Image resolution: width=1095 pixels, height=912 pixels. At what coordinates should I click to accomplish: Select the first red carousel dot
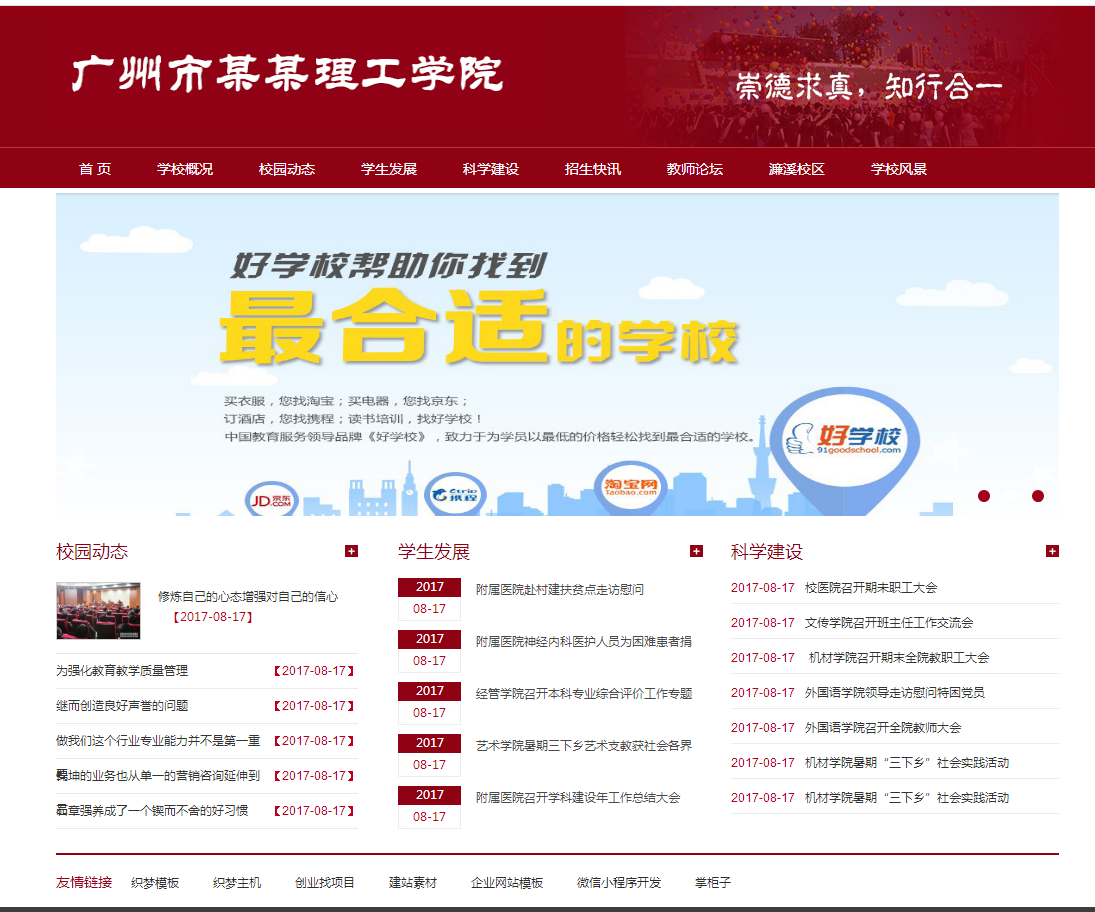click(984, 496)
